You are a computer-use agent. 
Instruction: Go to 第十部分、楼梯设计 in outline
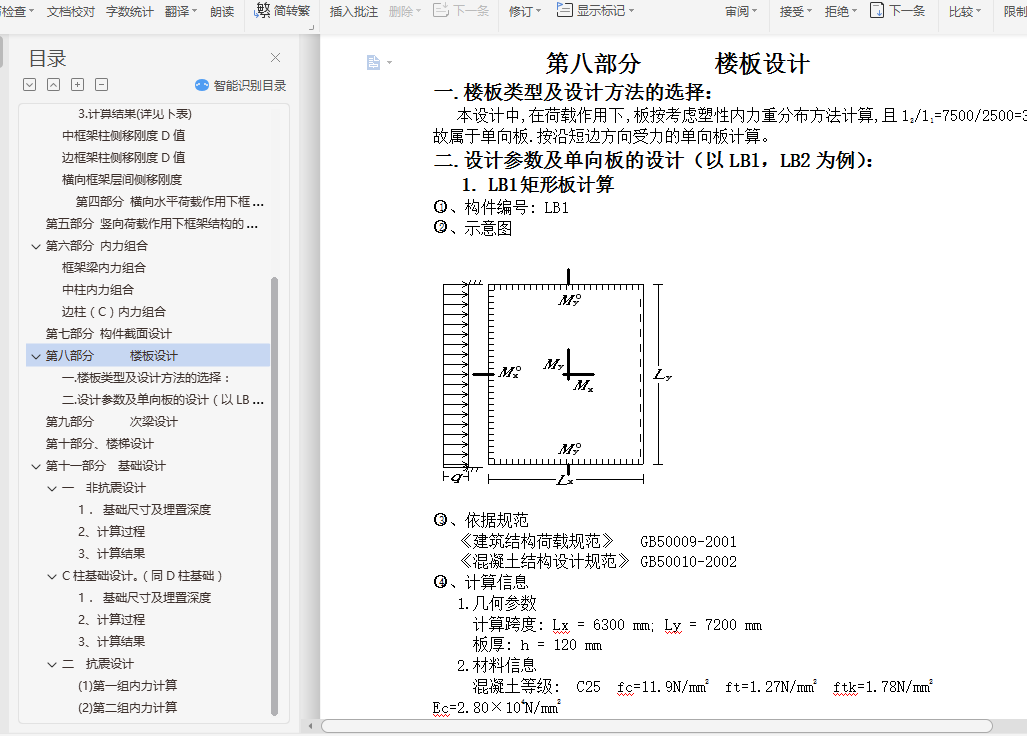(x=100, y=444)
